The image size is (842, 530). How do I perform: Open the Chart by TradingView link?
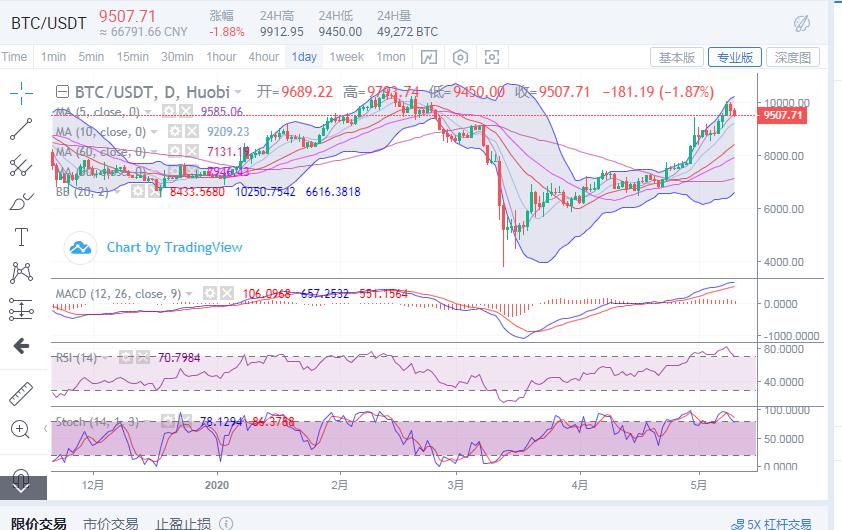[x=174, y=247]
